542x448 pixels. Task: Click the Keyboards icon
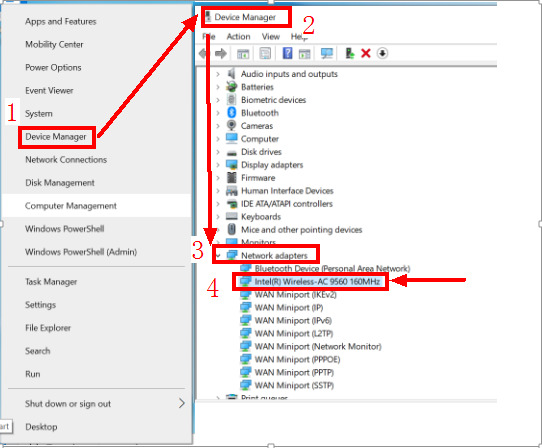coord(231,217)
